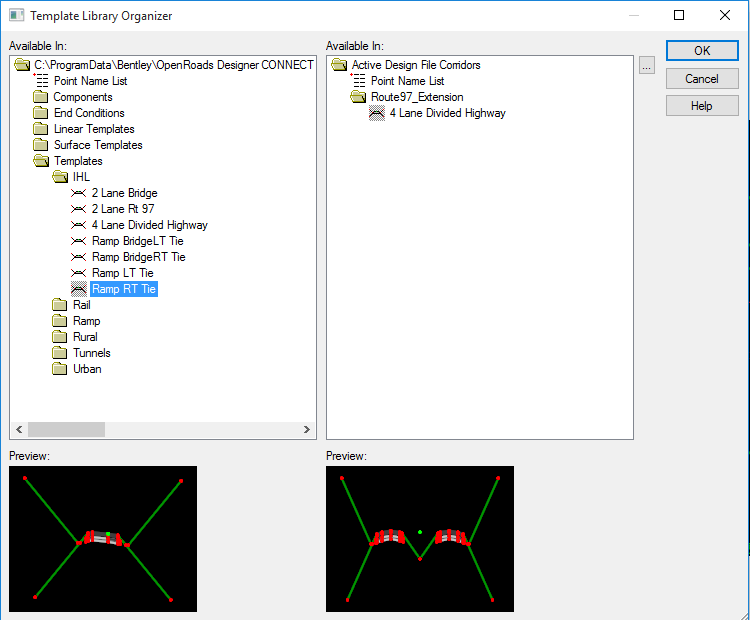Image resolution: width=750 pixels, height=620 pixels.
Task: Click the Cancel button
Action: point(702,78)
